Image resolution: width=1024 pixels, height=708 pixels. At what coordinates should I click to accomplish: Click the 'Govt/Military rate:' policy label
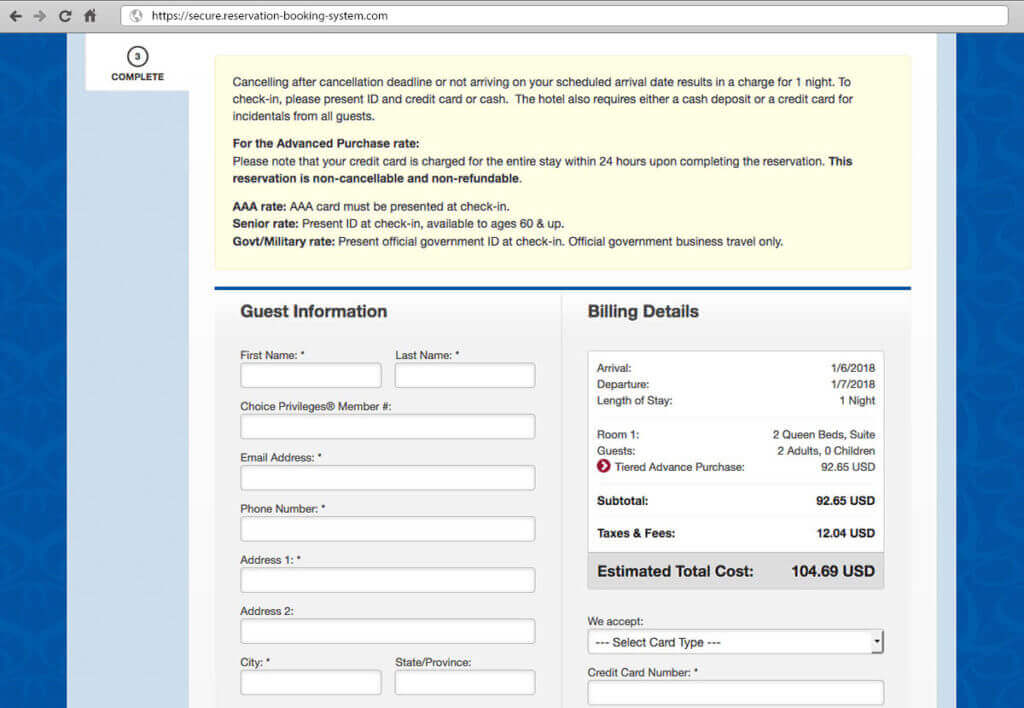283,242
